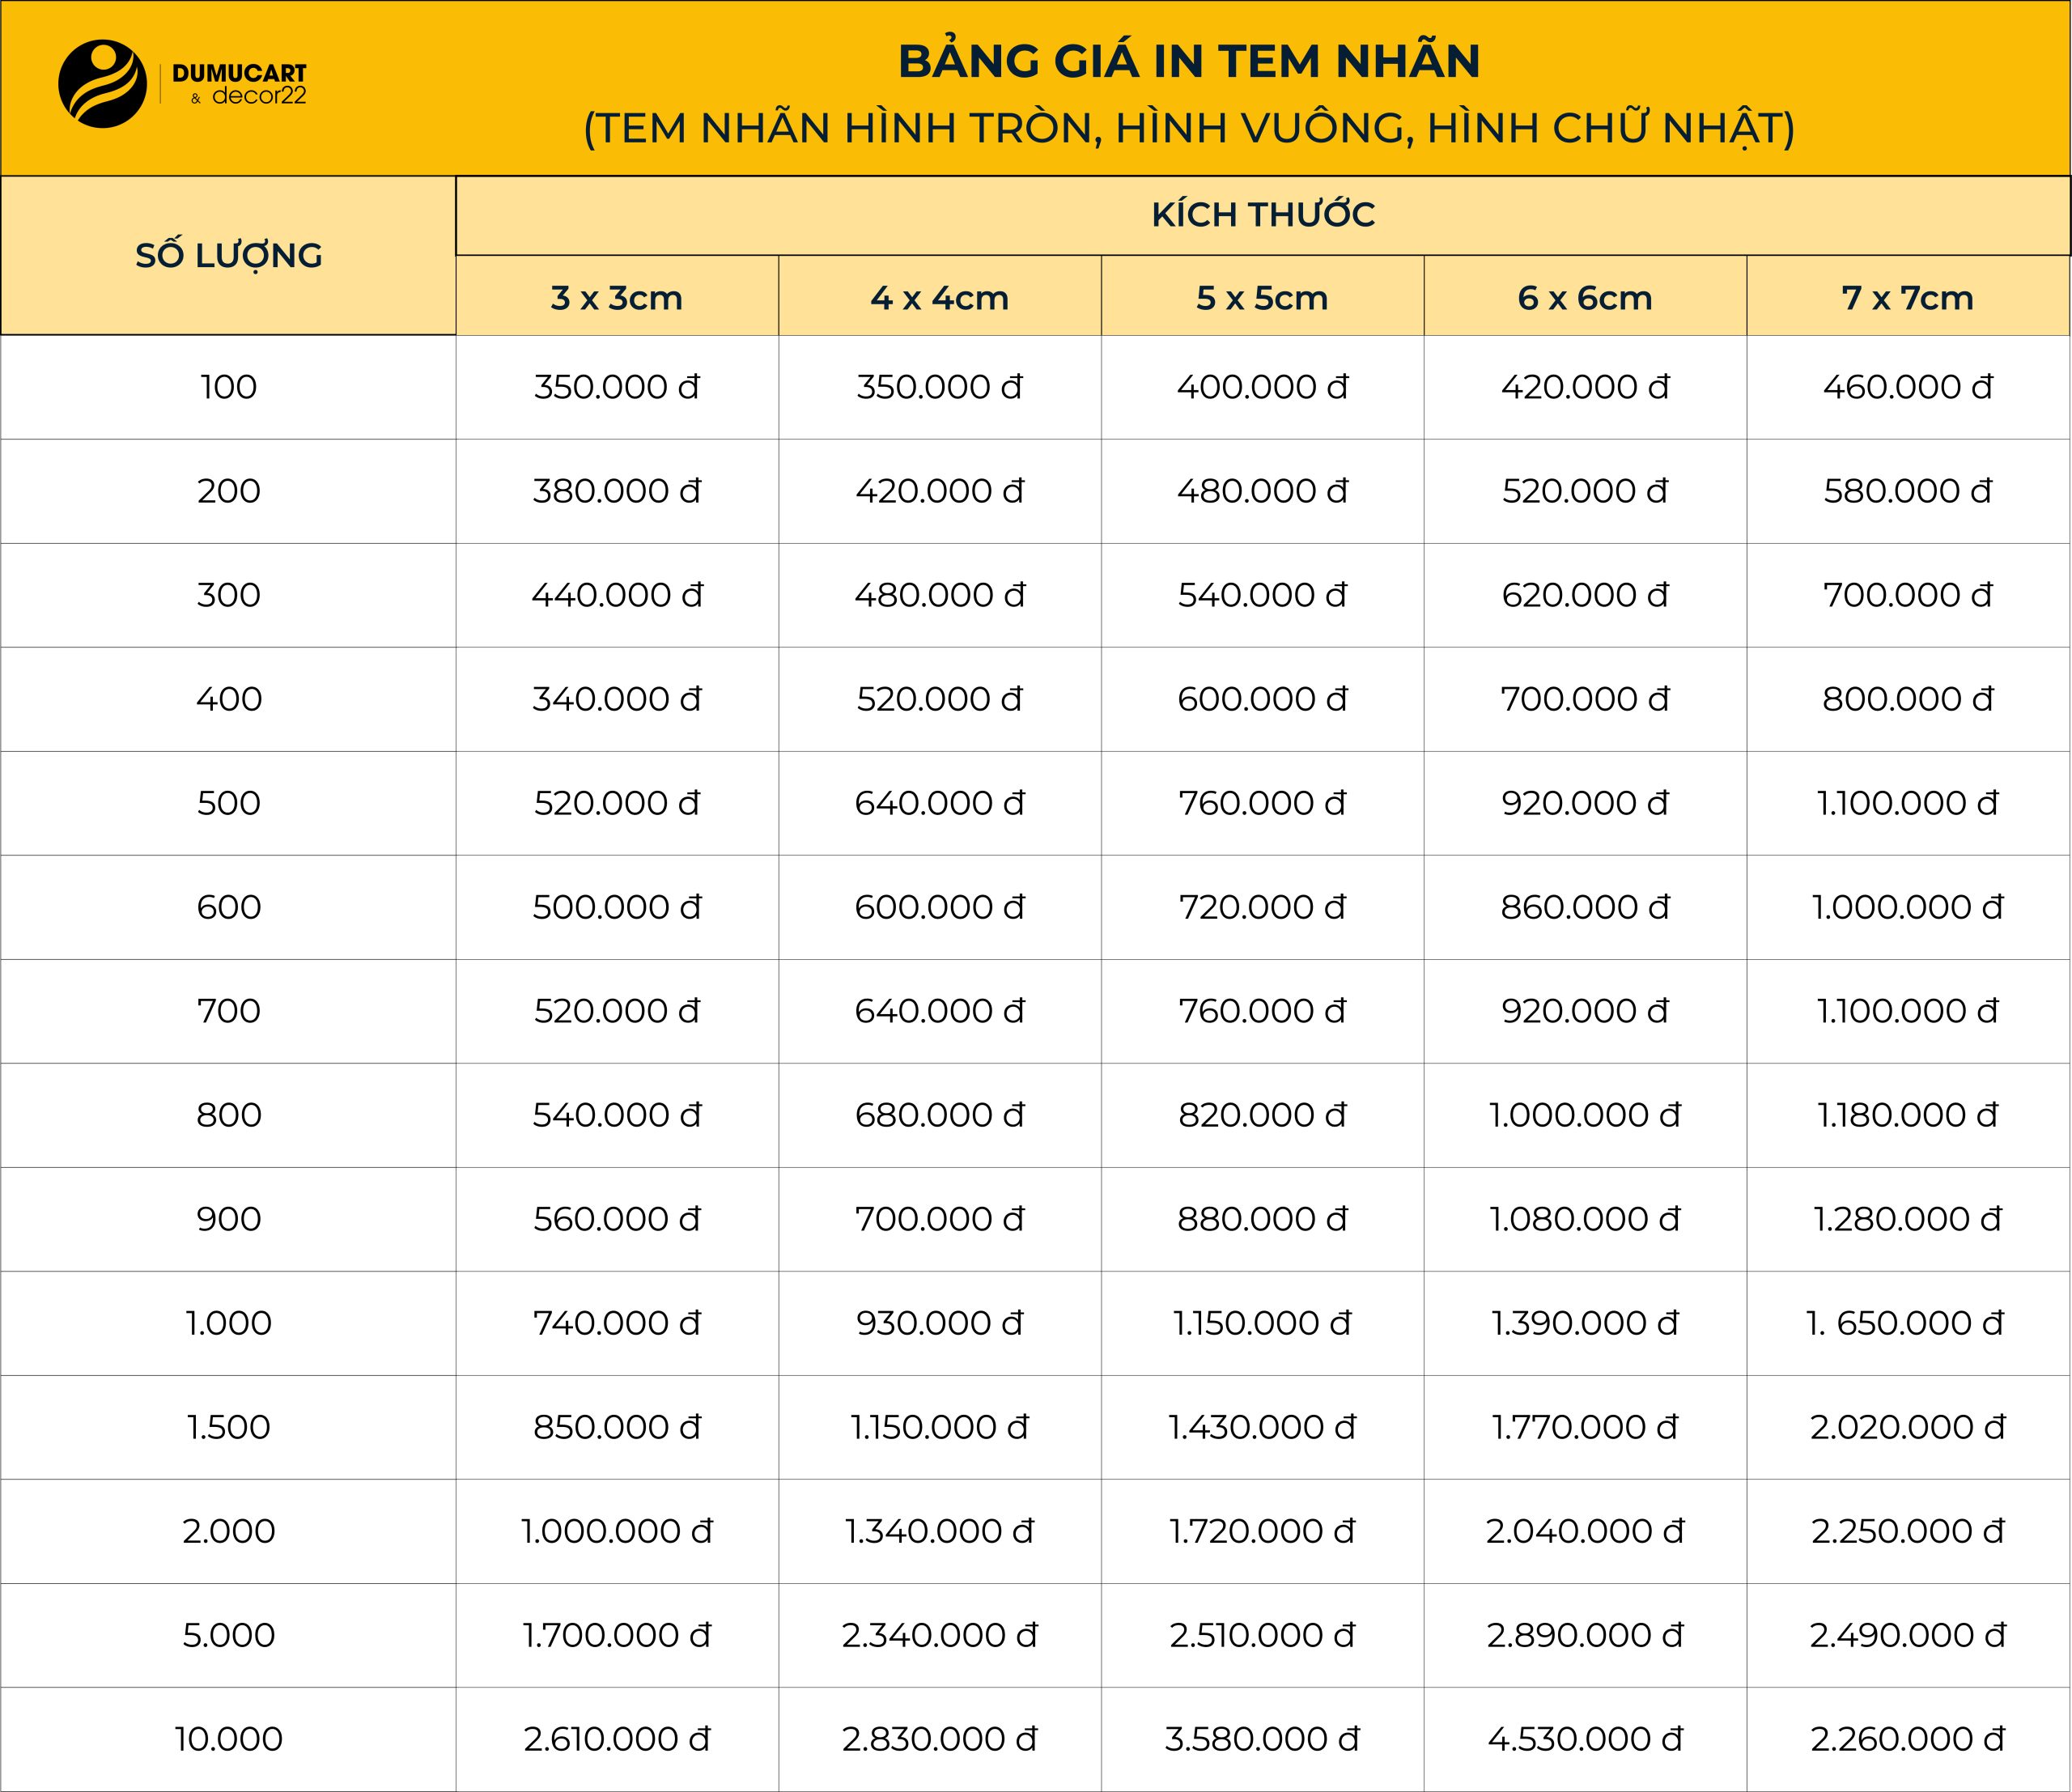
Task: Select the 400.000 đ price in row 100
Action: tap(1262, 387)
